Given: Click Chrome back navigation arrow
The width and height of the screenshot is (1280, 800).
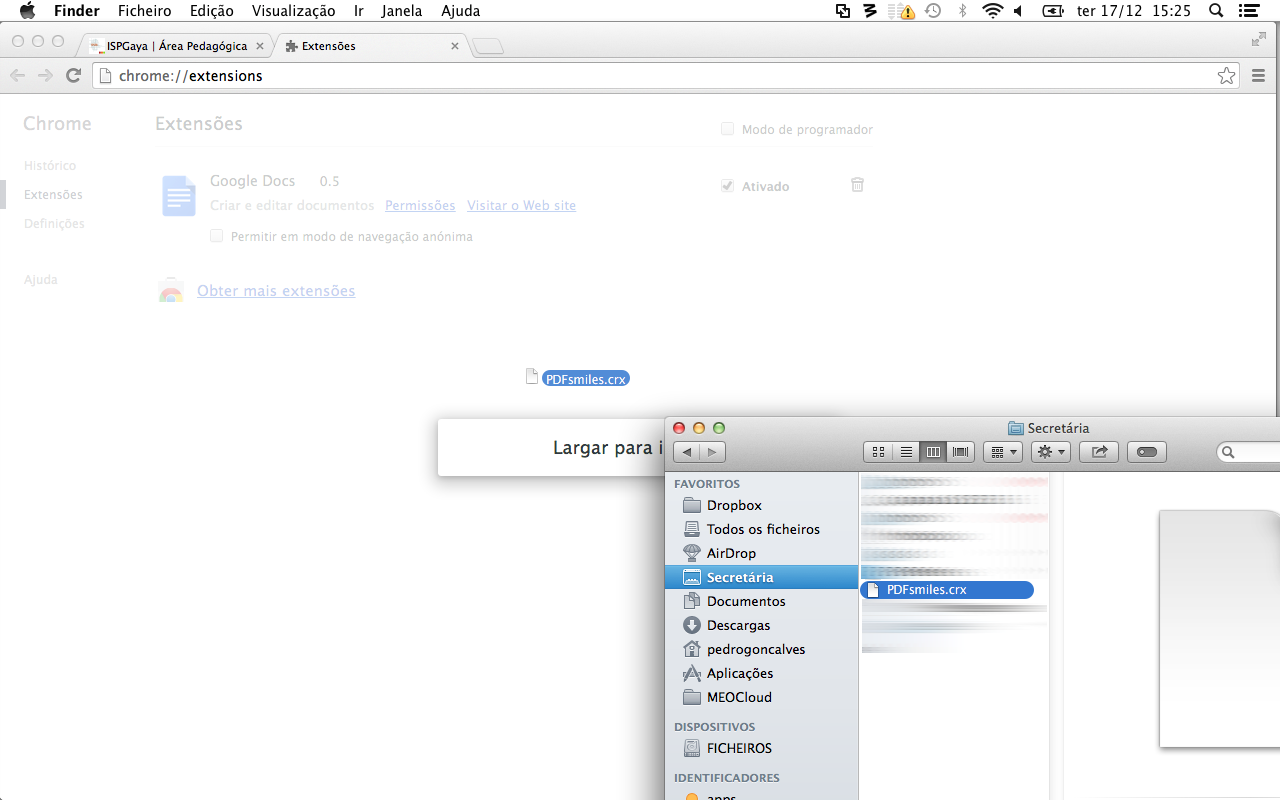Looking at the screenshot, I should click(x=17, y=76).
